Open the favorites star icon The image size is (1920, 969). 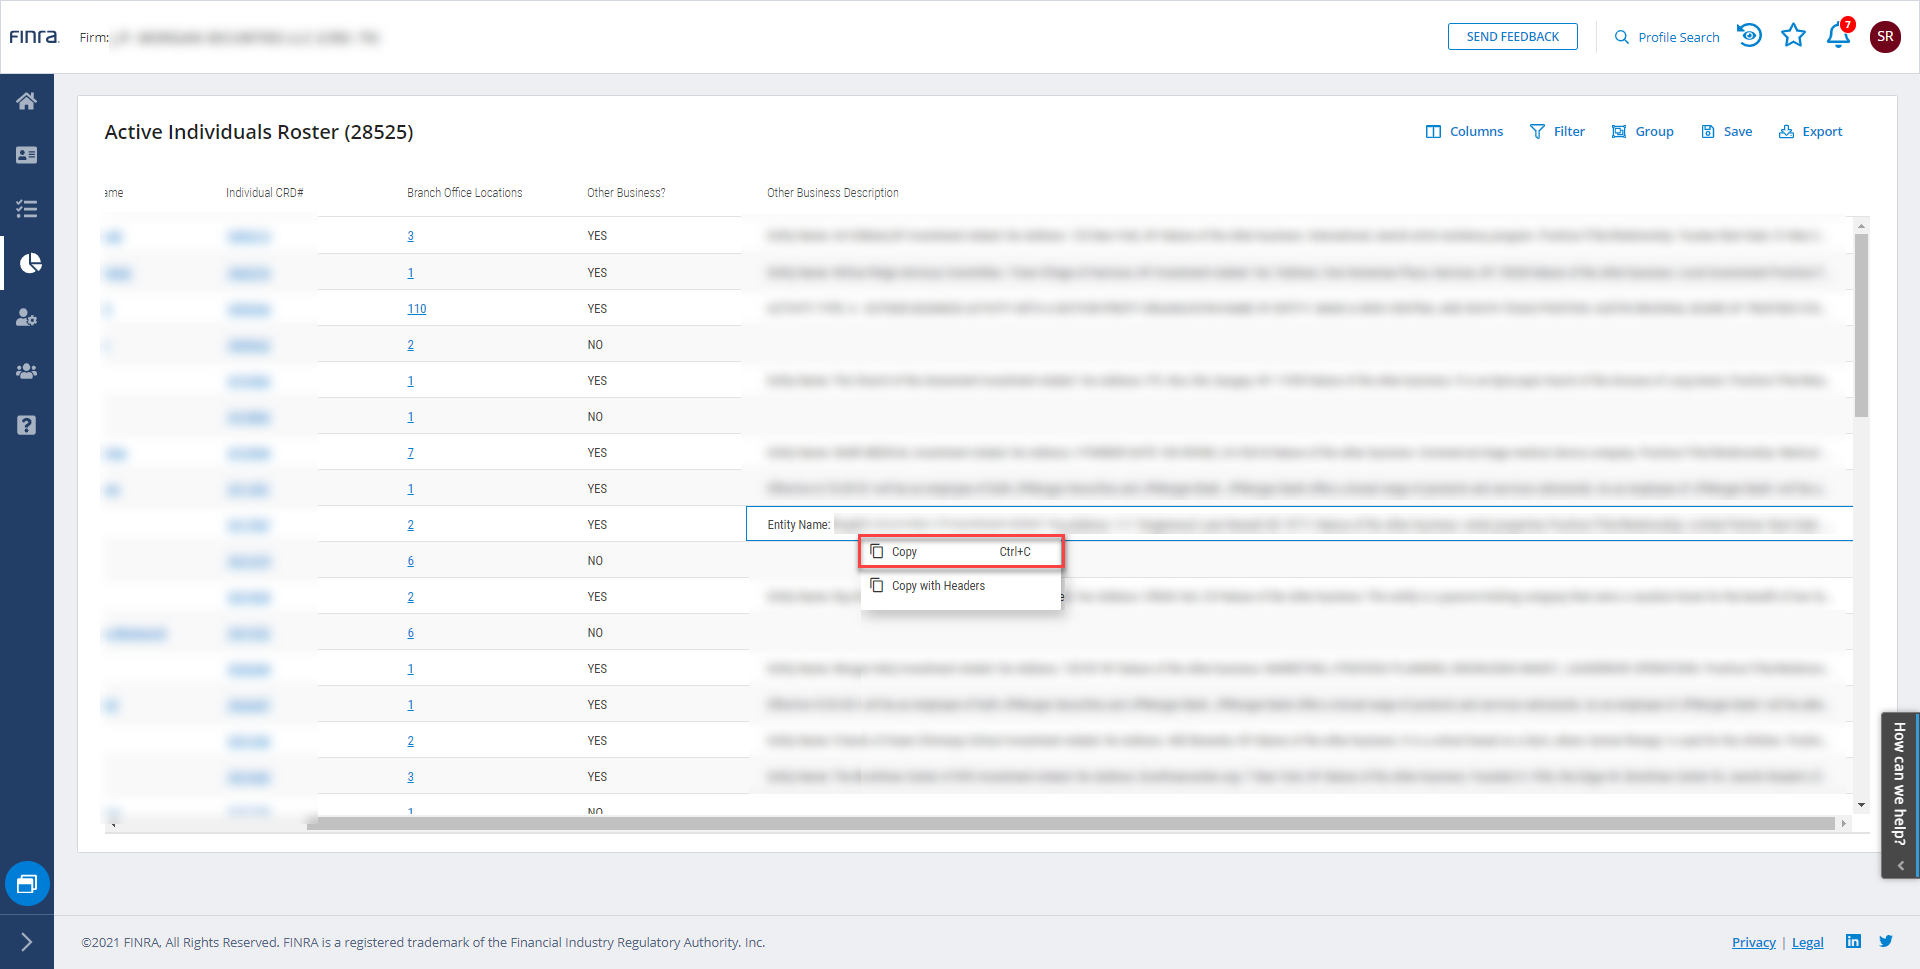[1793, 36]
